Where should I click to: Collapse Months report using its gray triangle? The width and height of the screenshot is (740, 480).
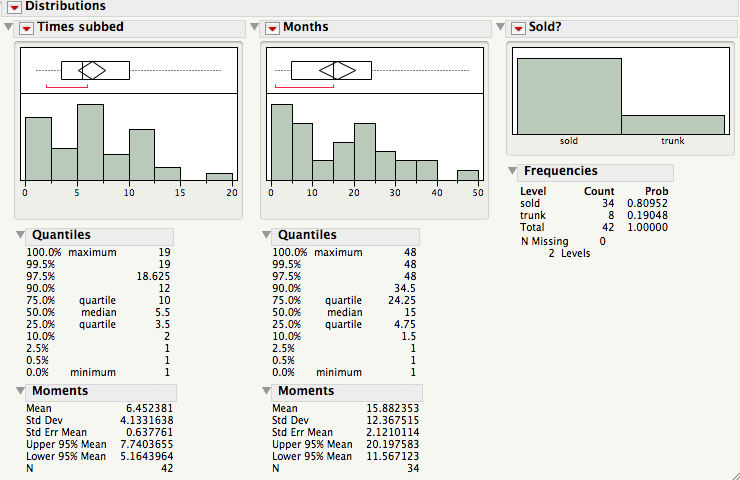pos(255,28)
